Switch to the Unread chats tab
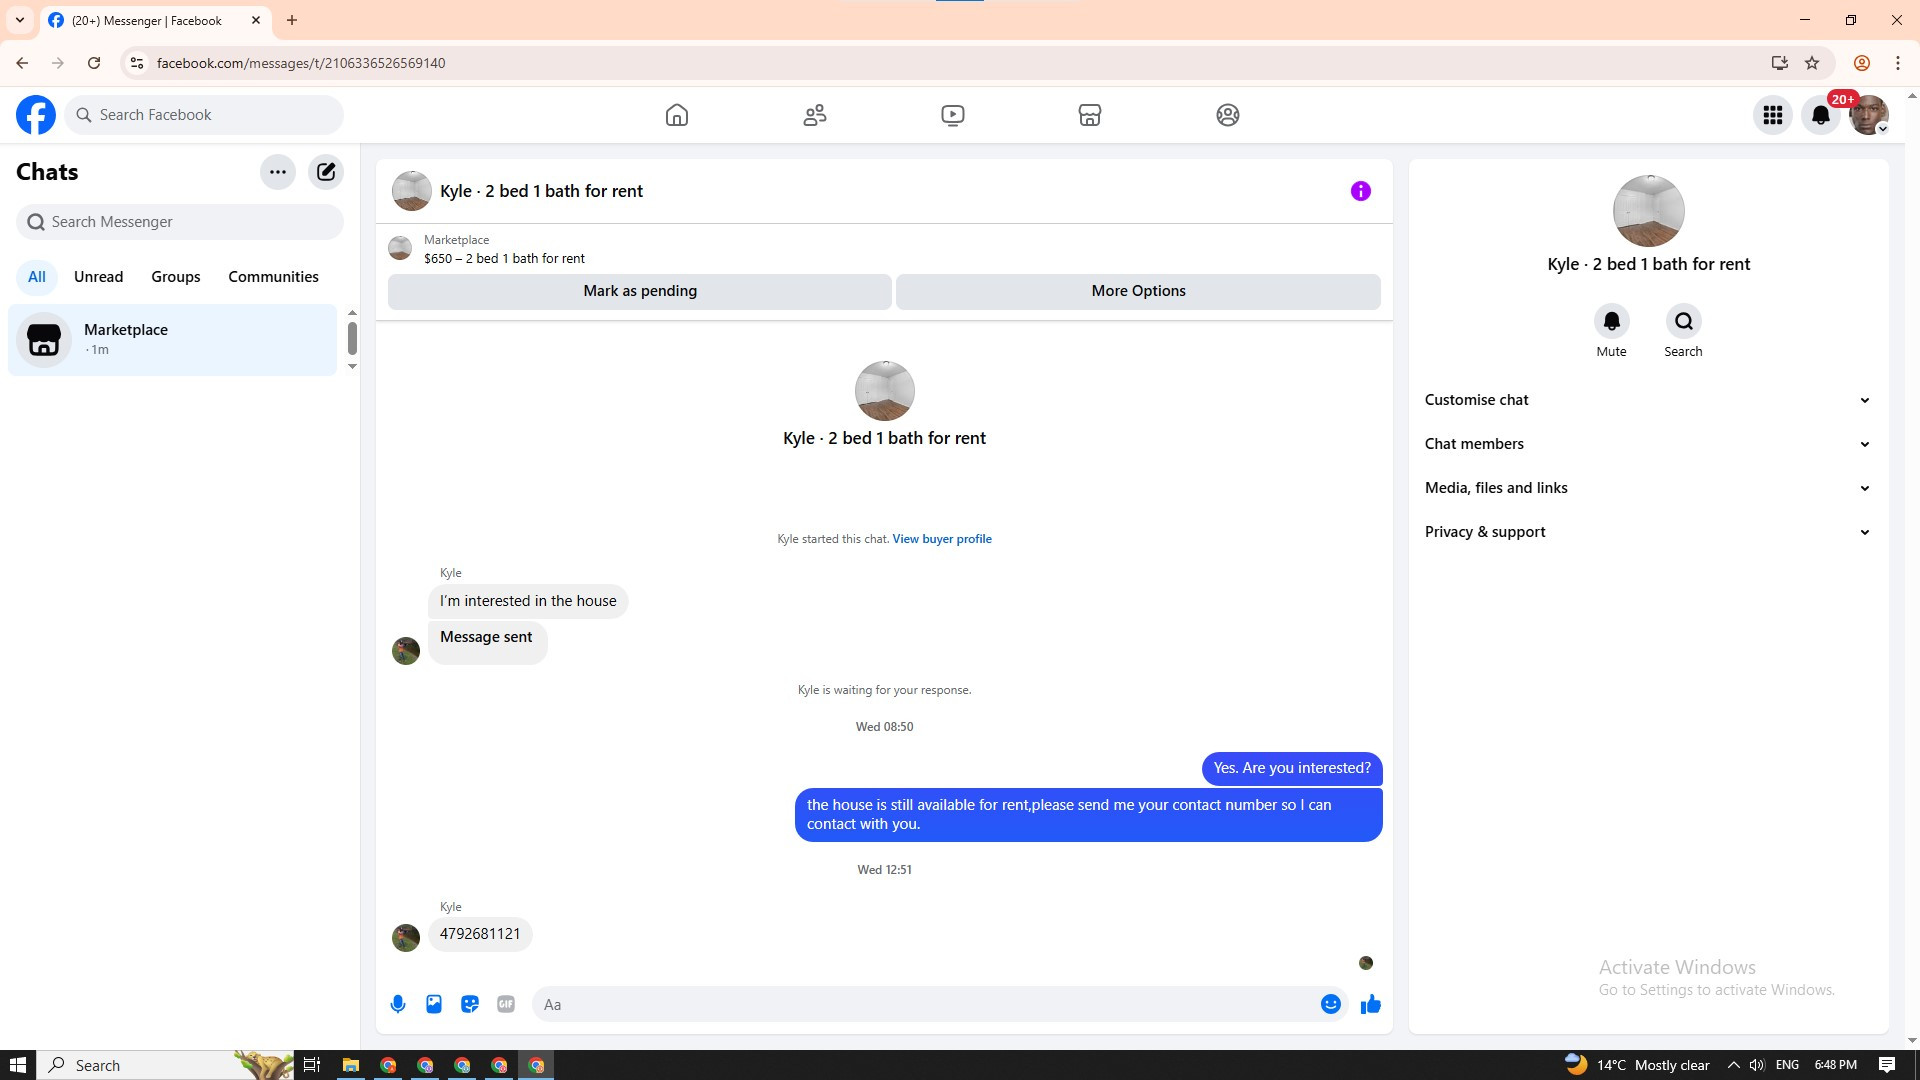Viewport: 1920px width, 1080px height. coord(98,277)
